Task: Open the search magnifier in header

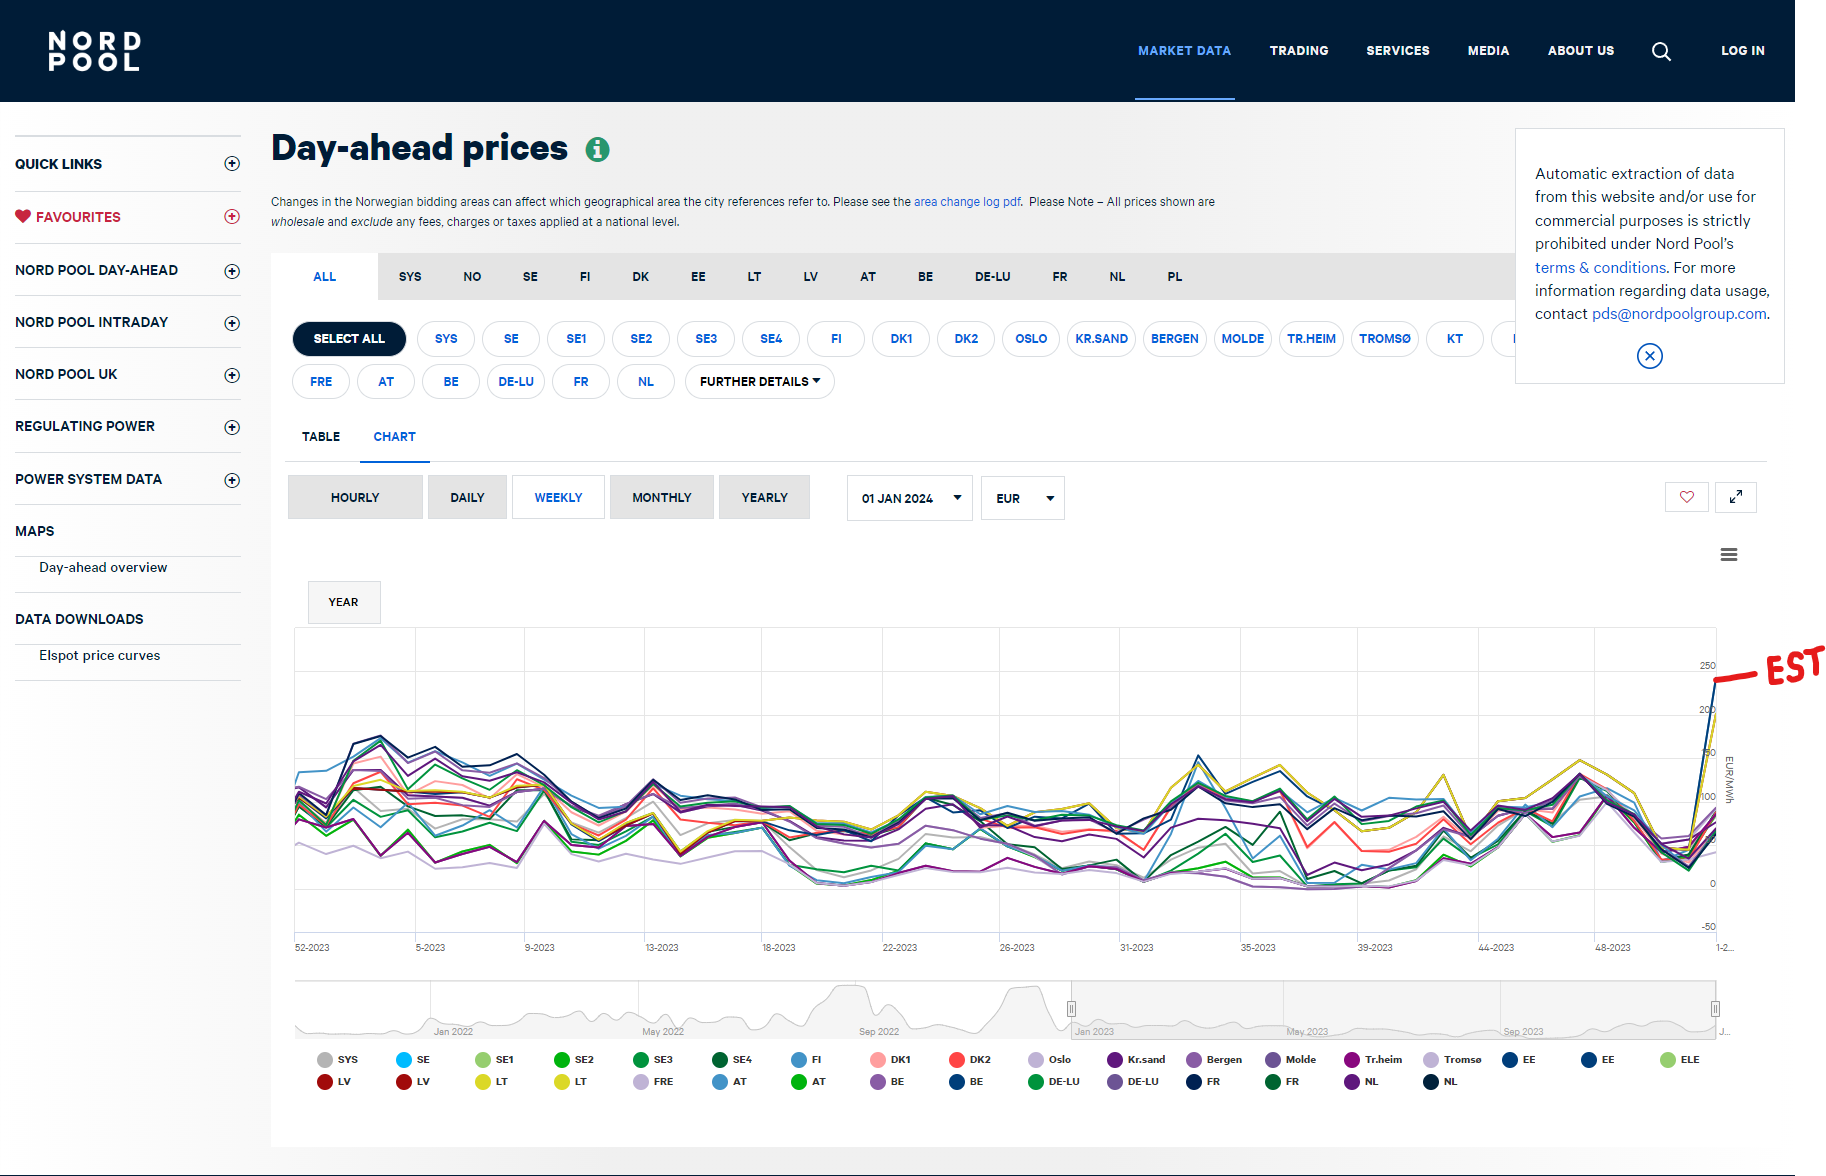Action: [1661, 51]
